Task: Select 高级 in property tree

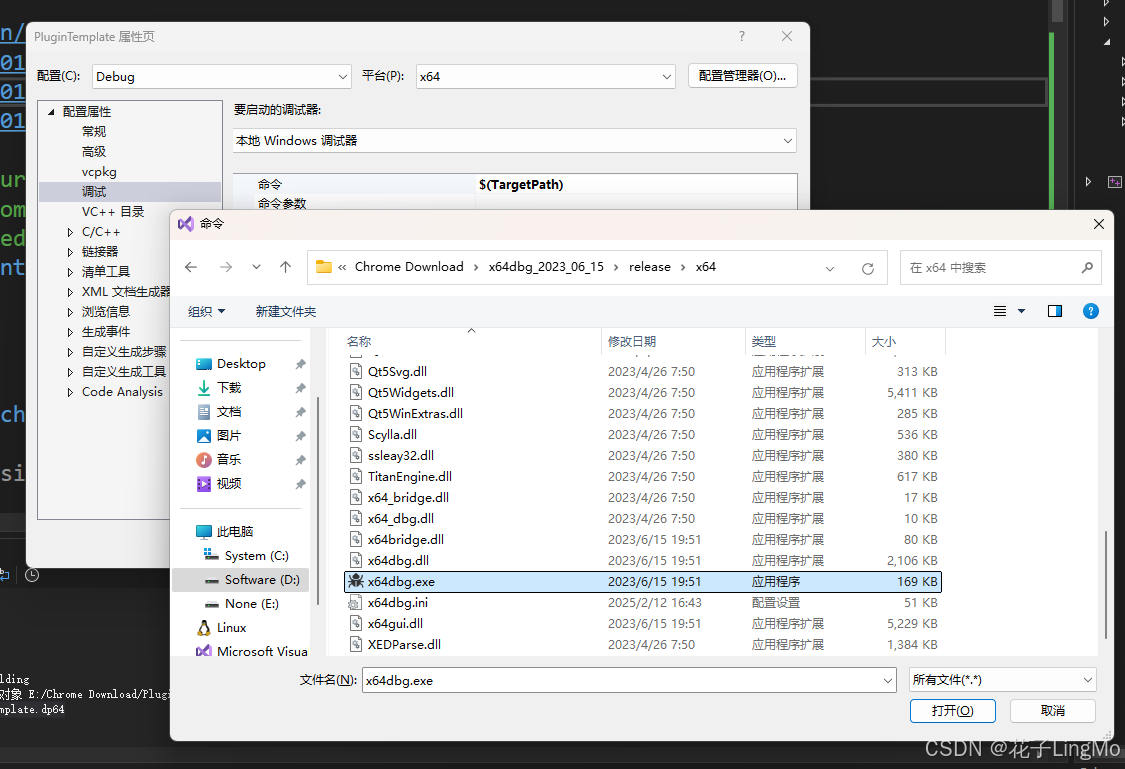Action: pos(93,152)
